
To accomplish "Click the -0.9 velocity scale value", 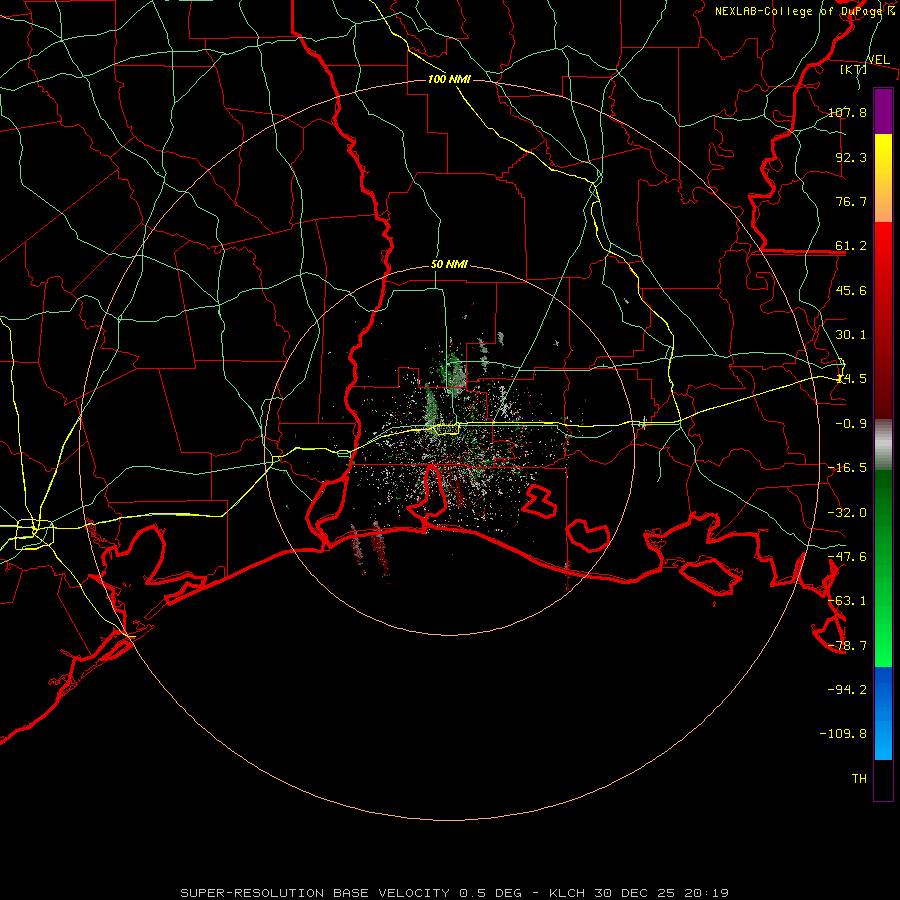I will 851,424.
